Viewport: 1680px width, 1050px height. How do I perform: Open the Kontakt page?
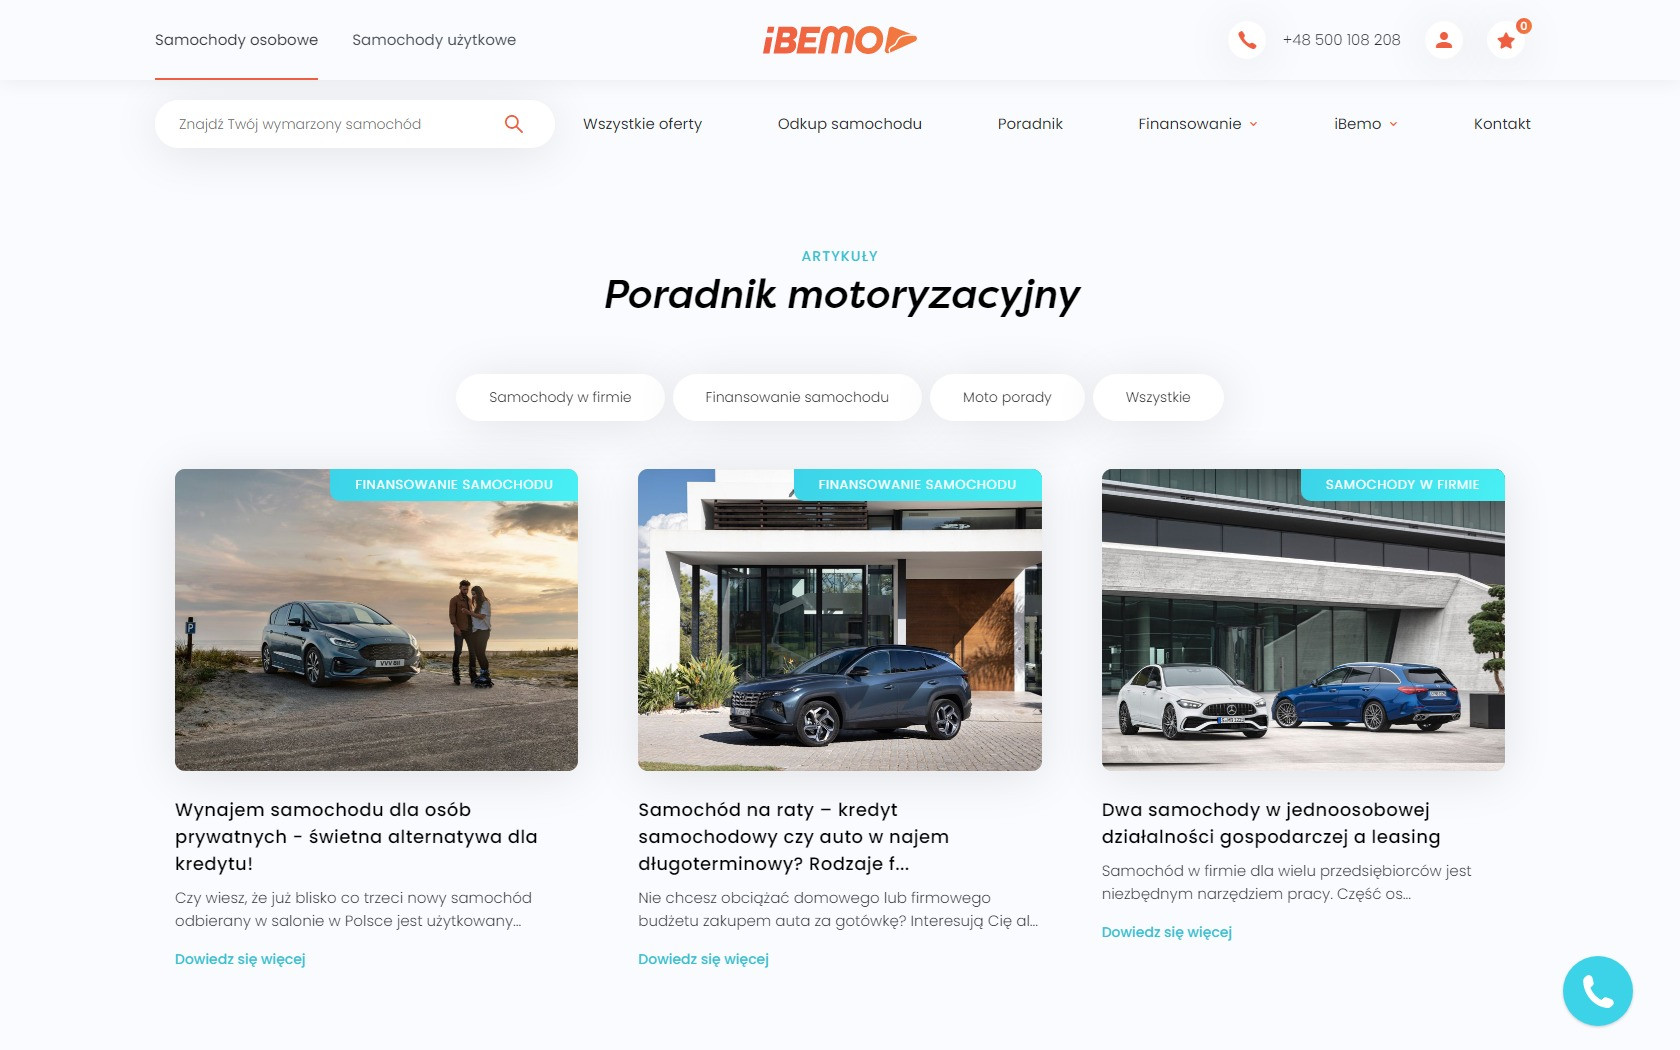[1502, 124]
